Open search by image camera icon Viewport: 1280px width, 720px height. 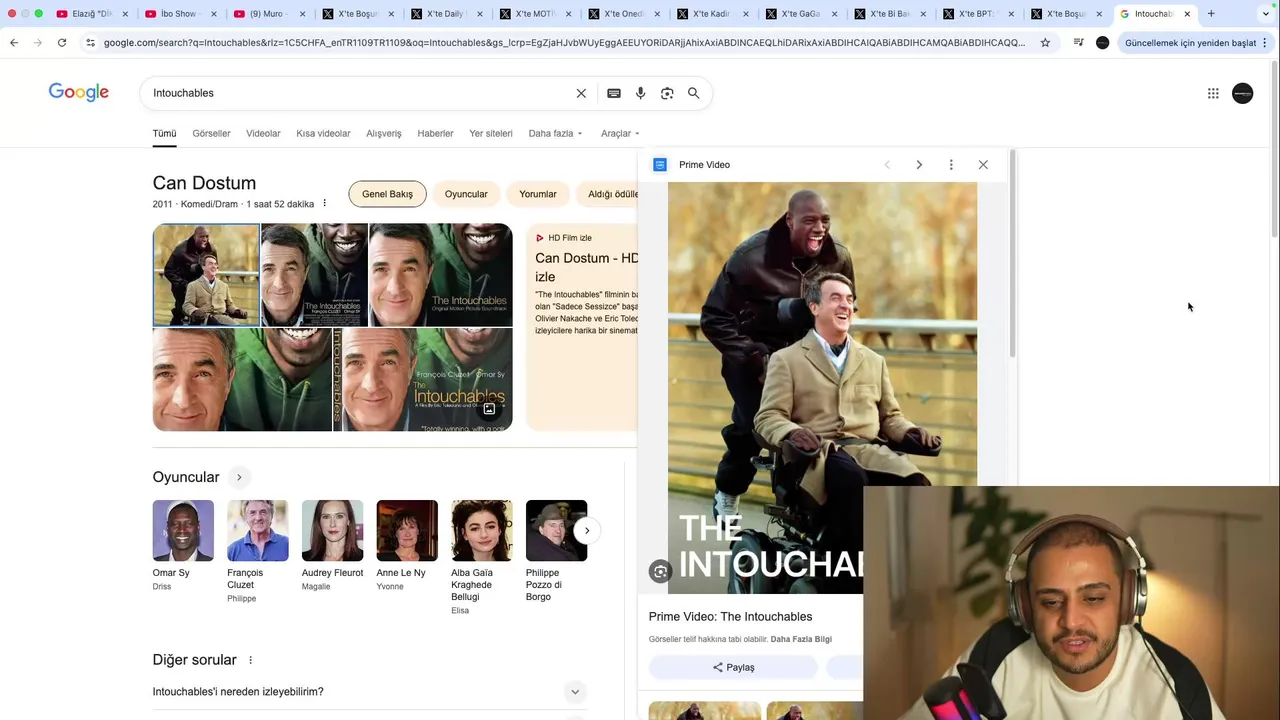pyautogui.click(x=667, y=93)
